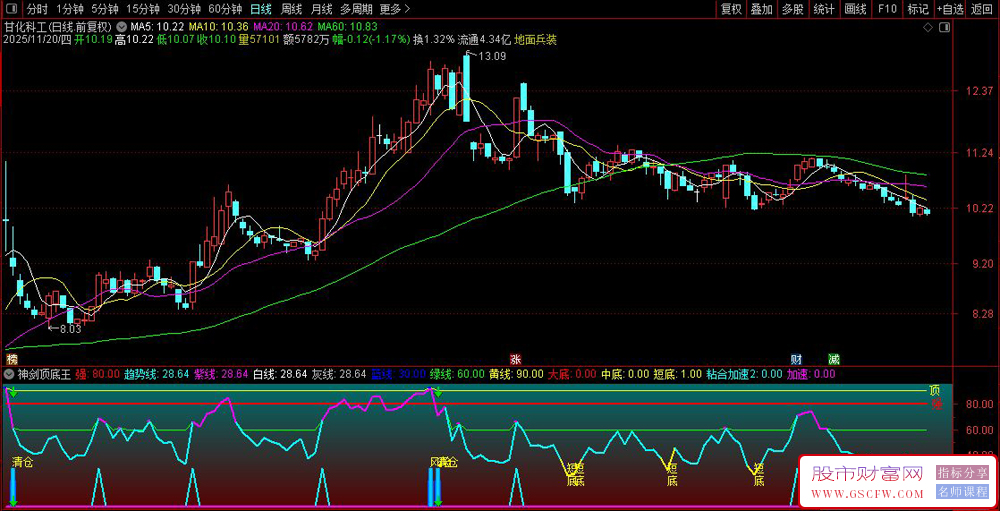
Task: Click the red '涨' event marker
Action: tap(516, 359)
